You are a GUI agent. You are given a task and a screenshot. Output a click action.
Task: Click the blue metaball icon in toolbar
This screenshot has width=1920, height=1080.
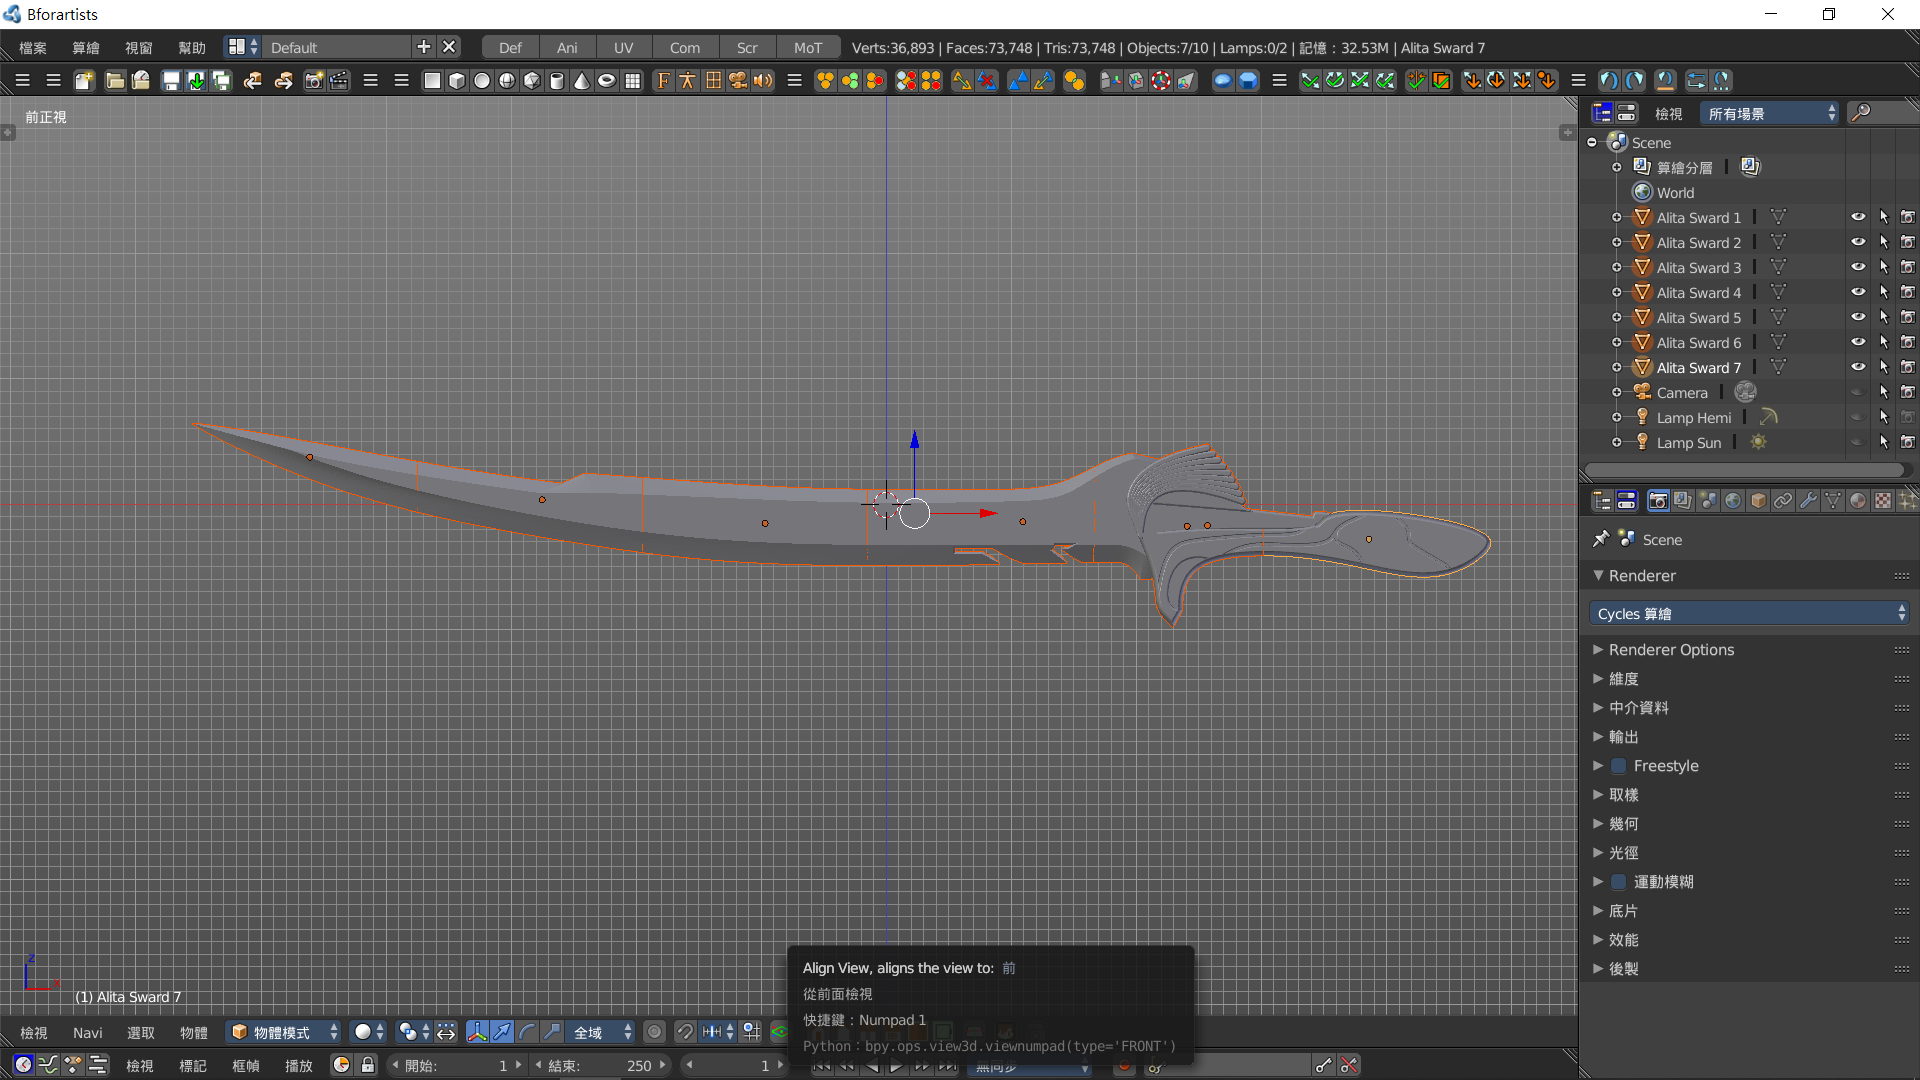click(1223, 81)
